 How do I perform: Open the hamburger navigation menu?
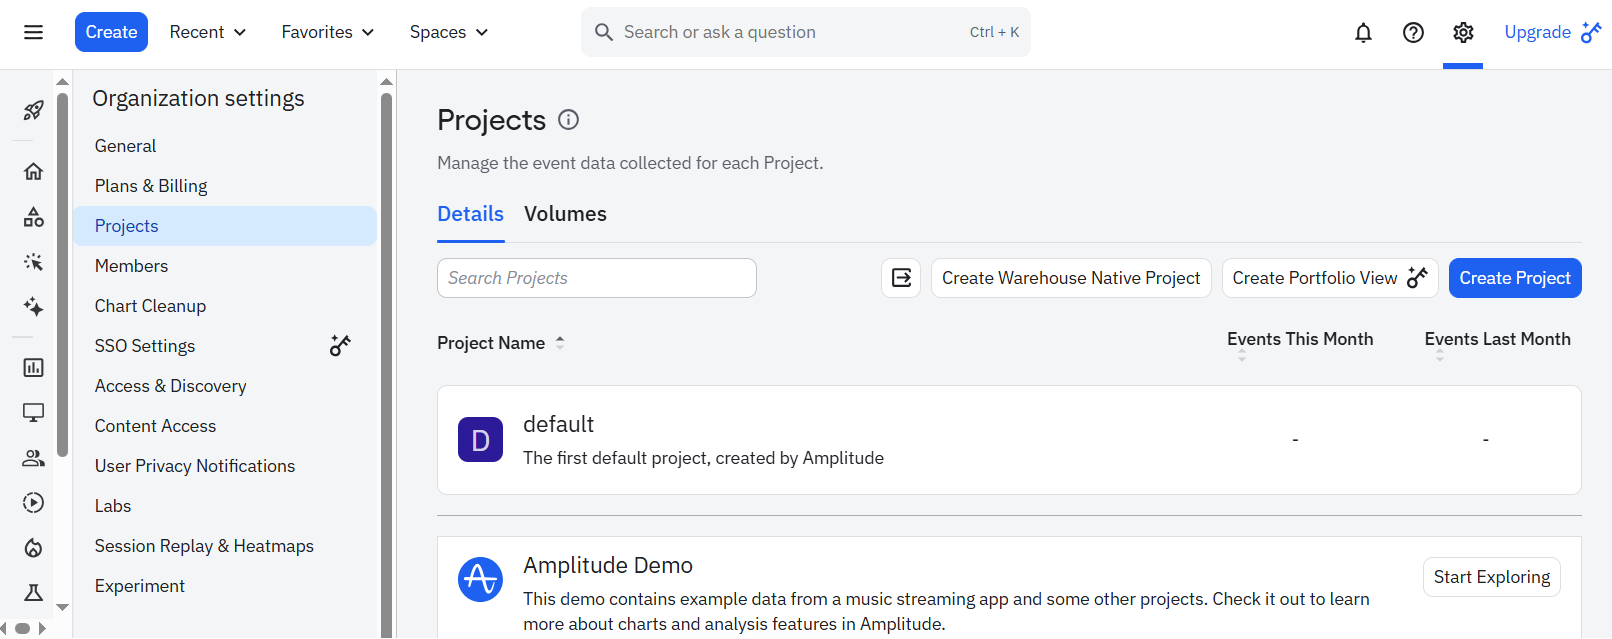[x=33, y=32]
